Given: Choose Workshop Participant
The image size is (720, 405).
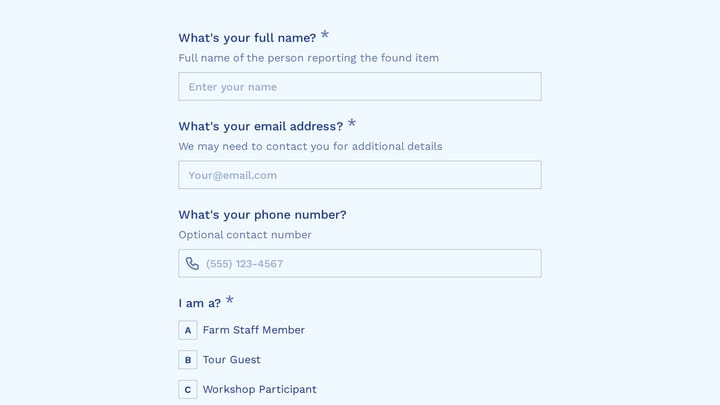Looking at the screenshot, I should [259, 389].
